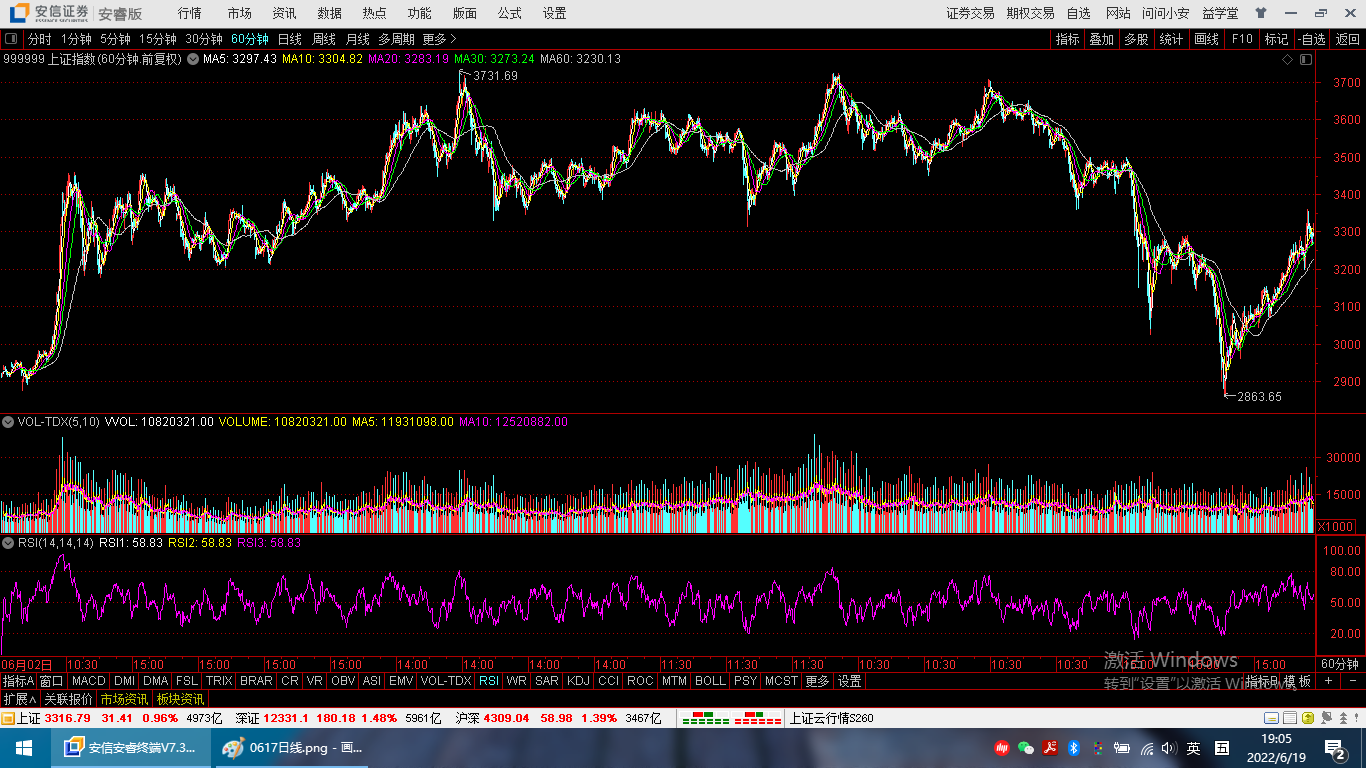
Task: Expand the 更多 period options
Action: coord(439,39)
